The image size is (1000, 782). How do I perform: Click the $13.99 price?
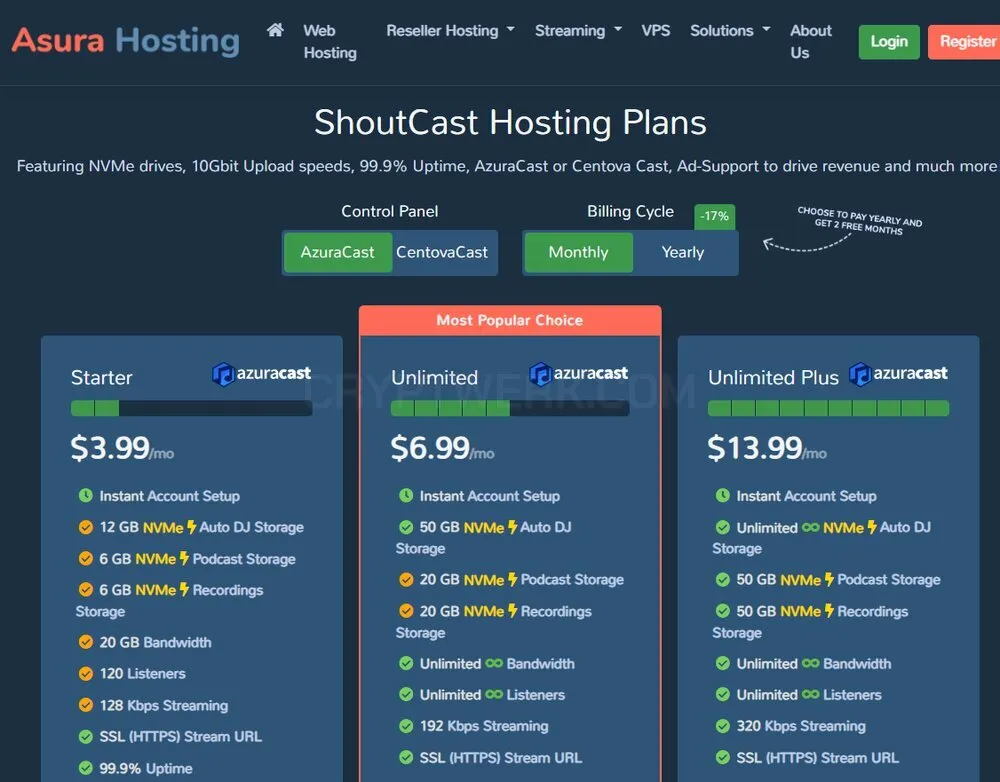click(x=755, y=448)
